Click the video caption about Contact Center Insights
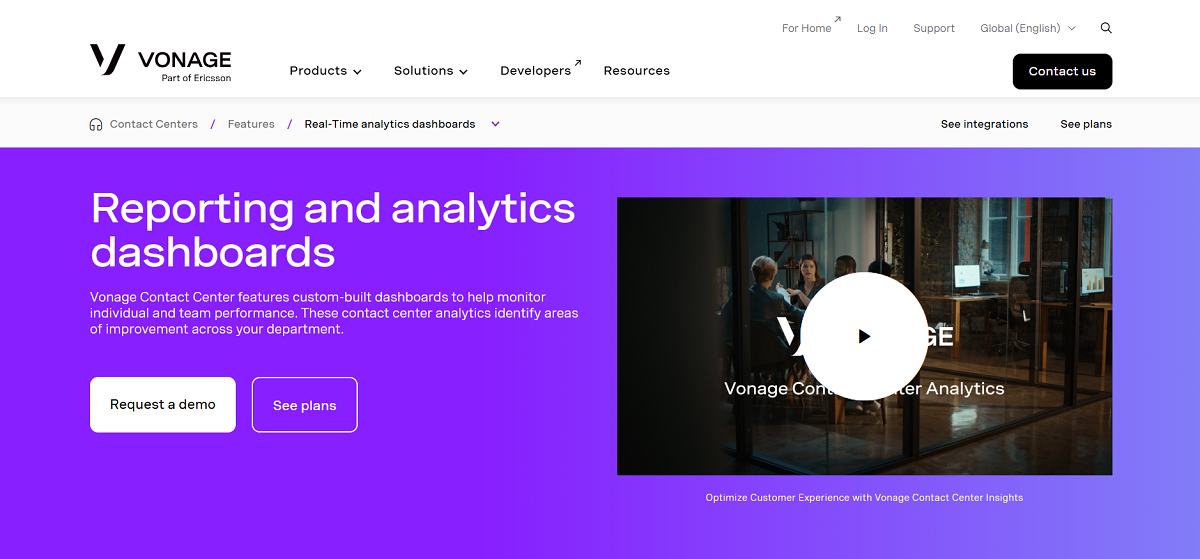1200x559 pixels. pos(864,497)
